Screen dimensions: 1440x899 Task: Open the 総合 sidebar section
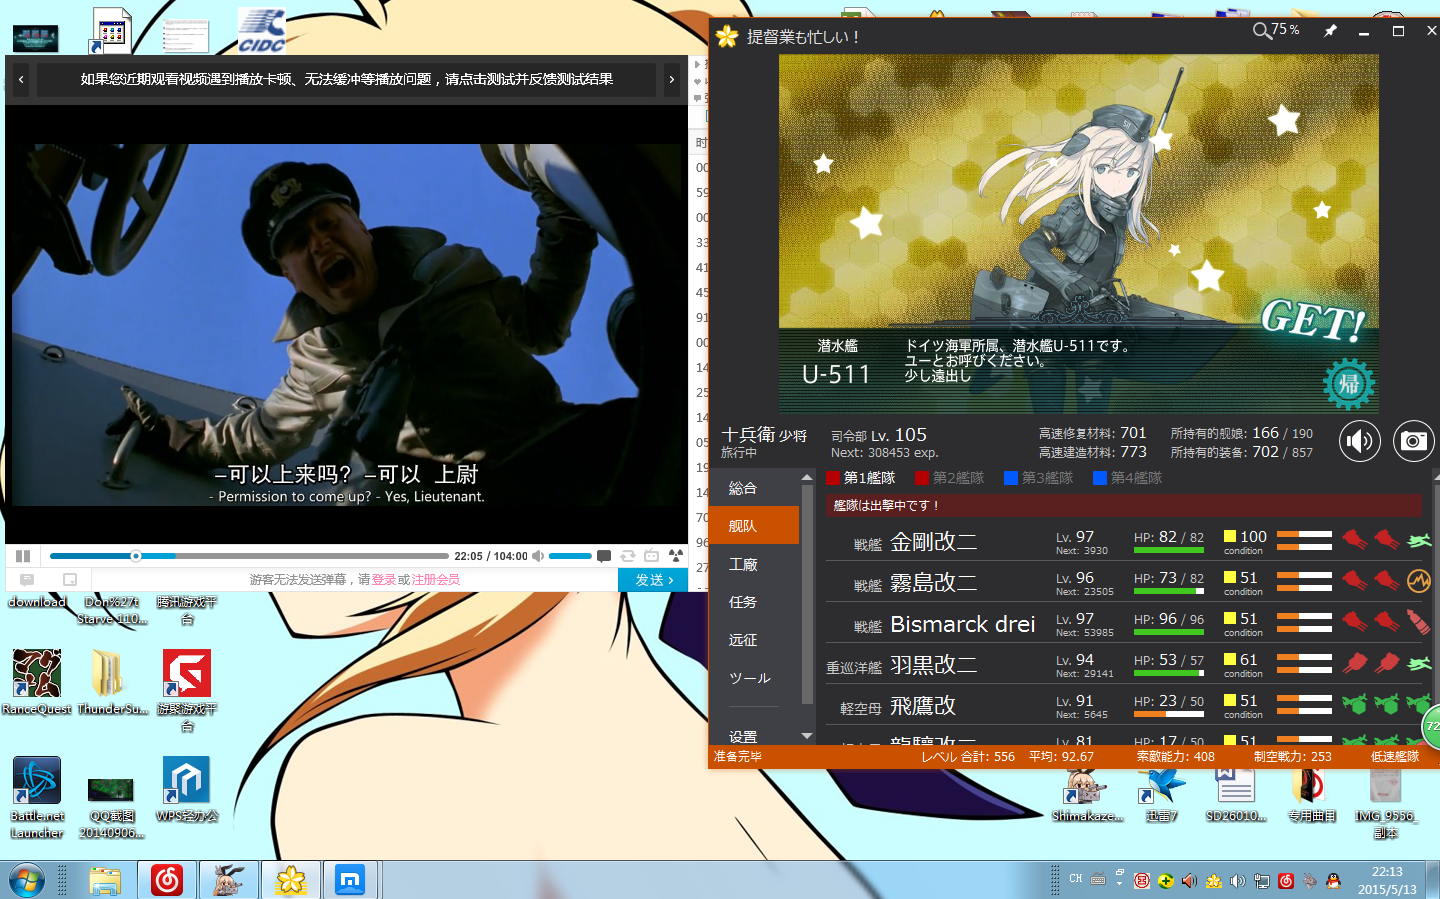coord(755,488)
